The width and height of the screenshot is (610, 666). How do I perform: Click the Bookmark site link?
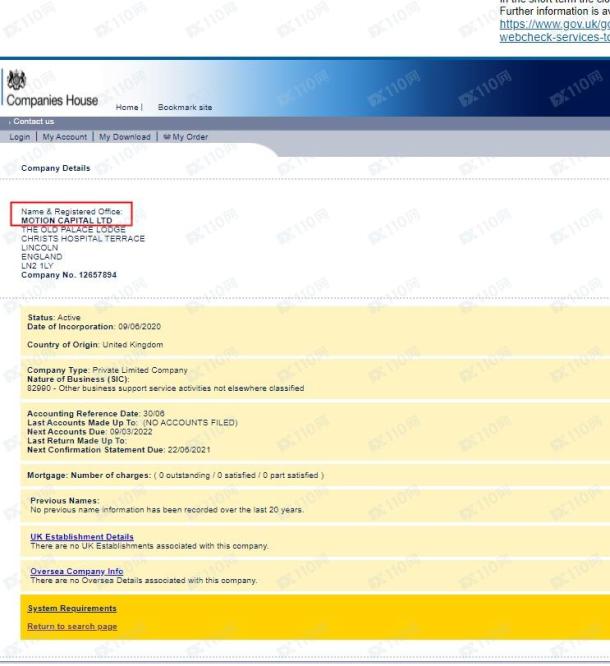[185, 107]
